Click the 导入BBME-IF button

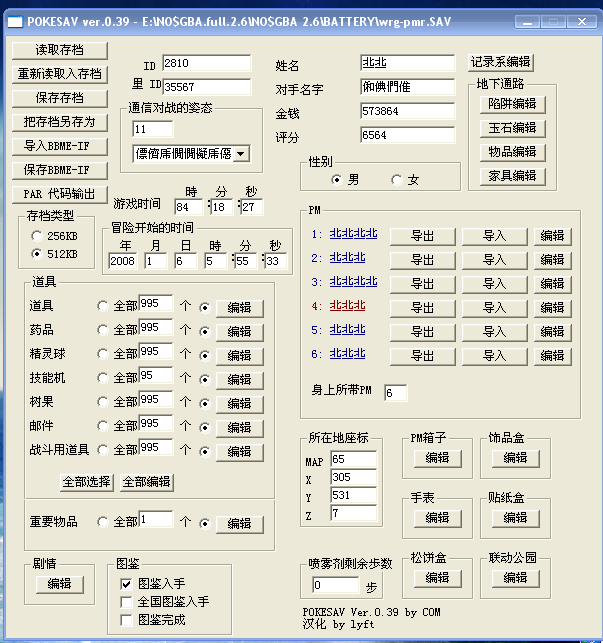pyautogui.click(x=60, y=146)
